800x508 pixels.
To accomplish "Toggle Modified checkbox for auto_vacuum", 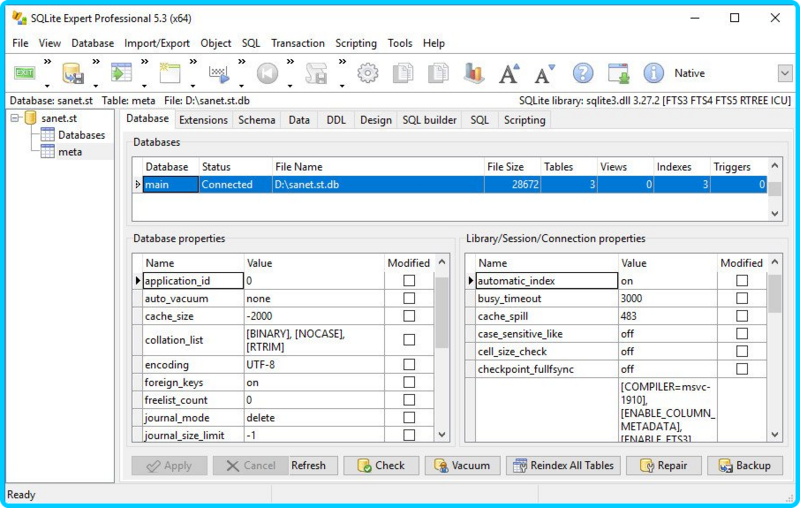I will 409,298.
